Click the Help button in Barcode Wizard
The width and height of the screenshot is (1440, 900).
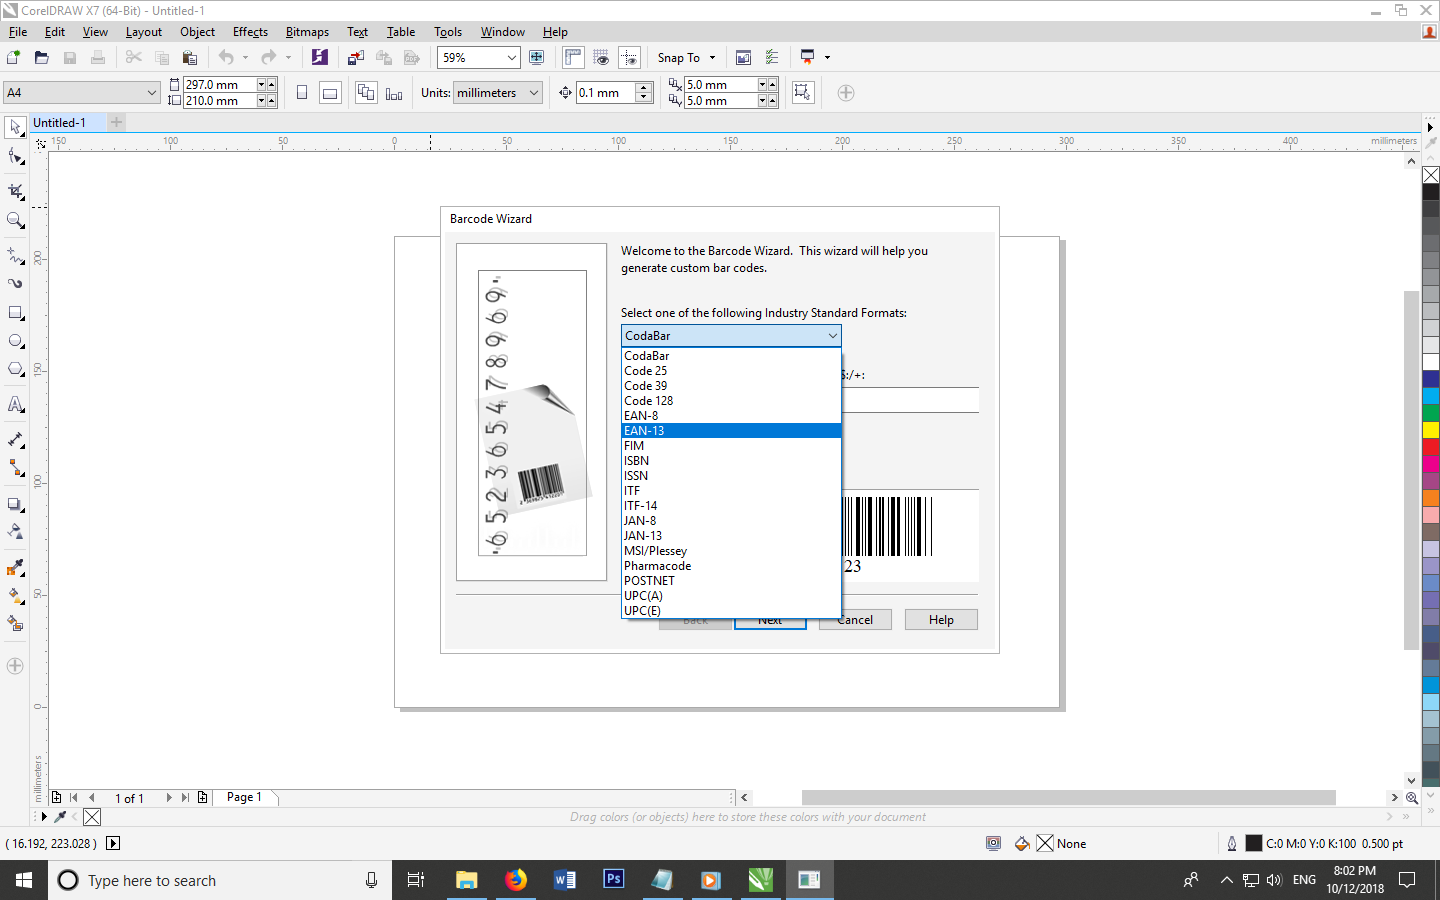(940, 620)
